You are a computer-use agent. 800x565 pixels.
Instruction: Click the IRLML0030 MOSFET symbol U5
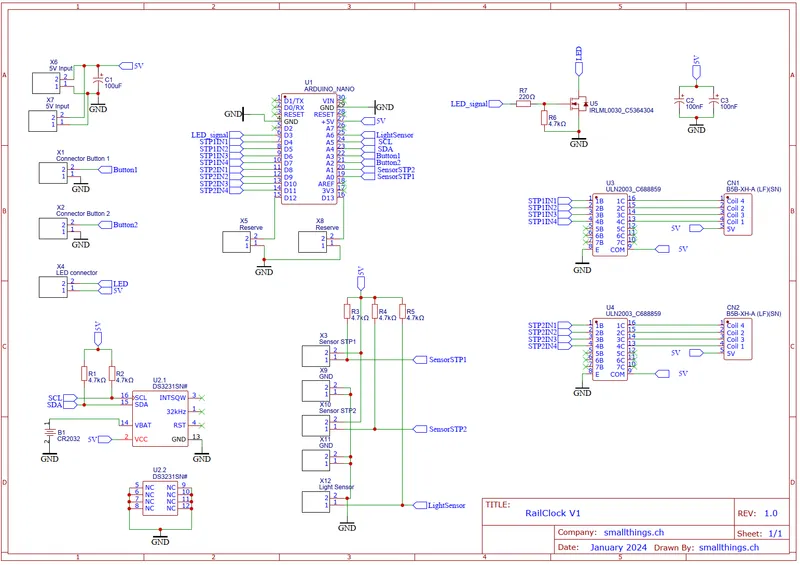[578, 104]
